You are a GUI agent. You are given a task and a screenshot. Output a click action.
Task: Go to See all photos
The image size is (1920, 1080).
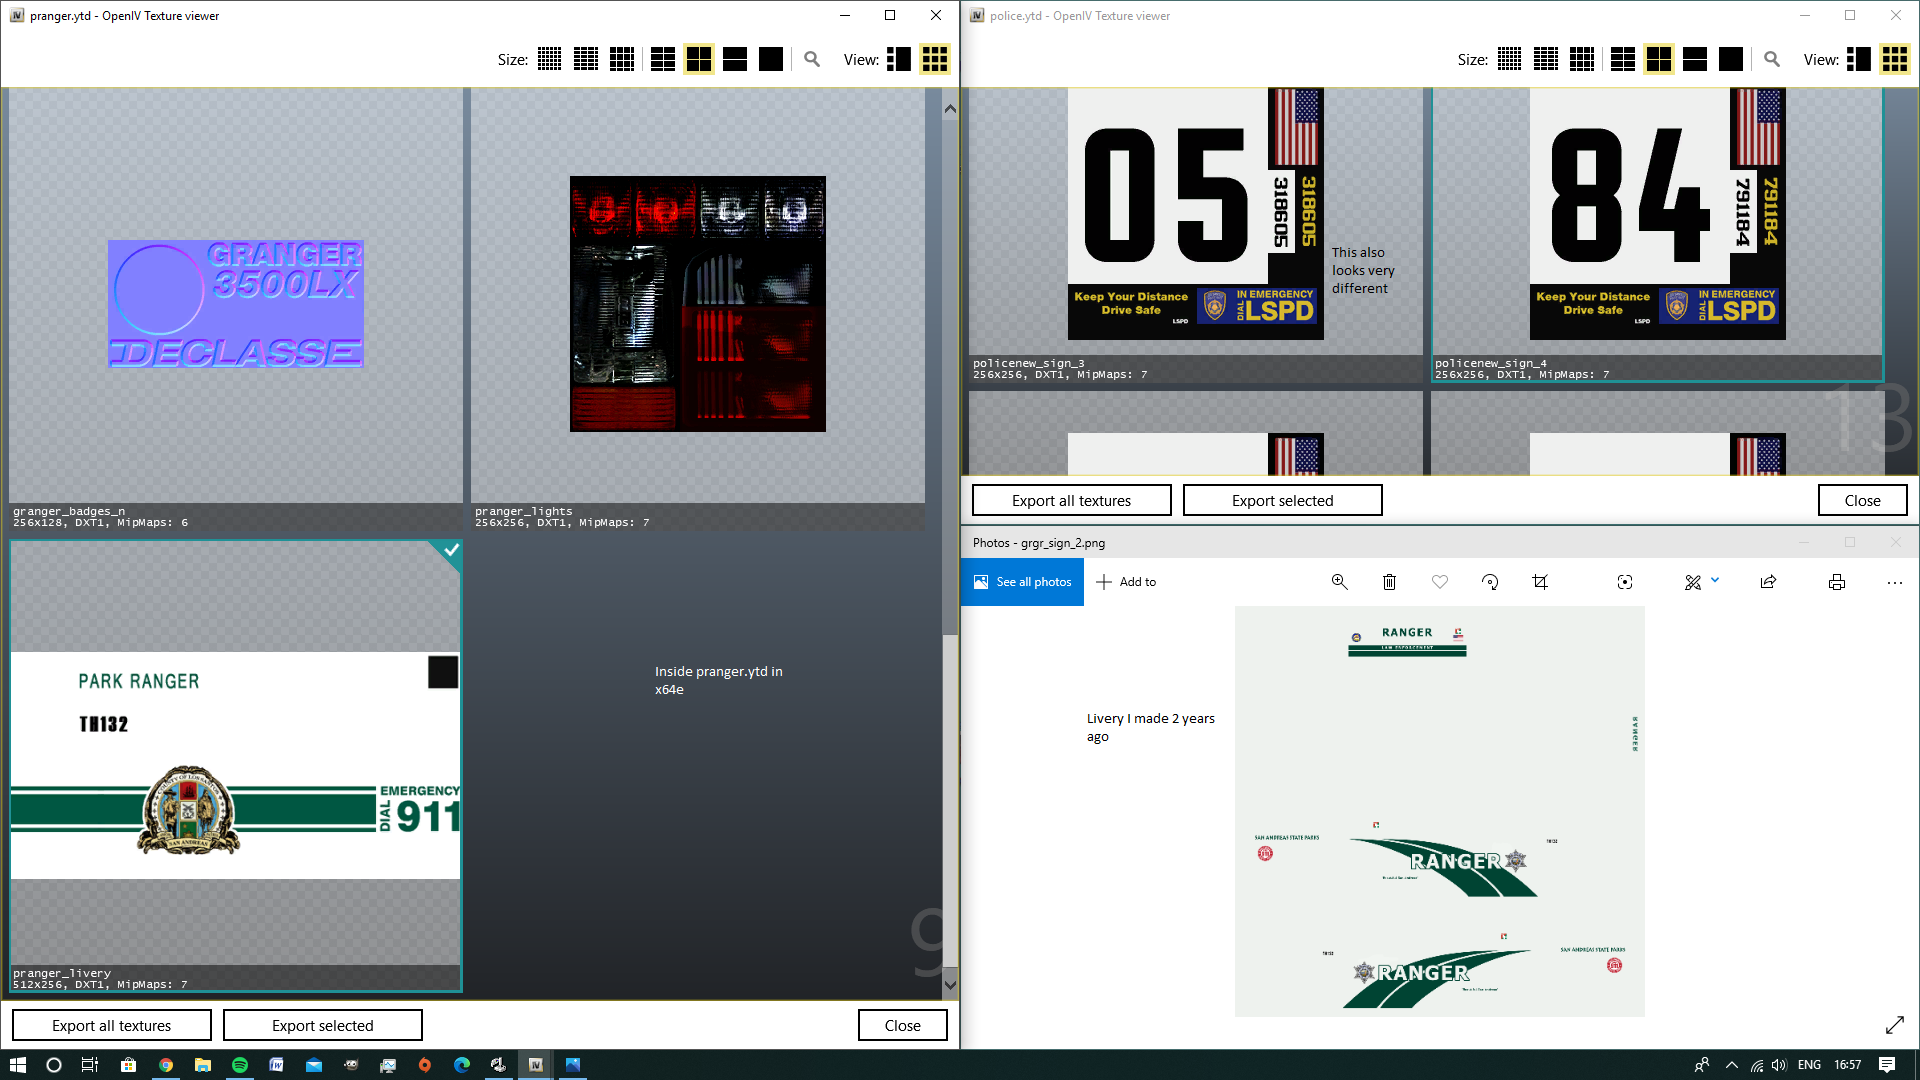pyautogui.click(x=1022, y=582)
